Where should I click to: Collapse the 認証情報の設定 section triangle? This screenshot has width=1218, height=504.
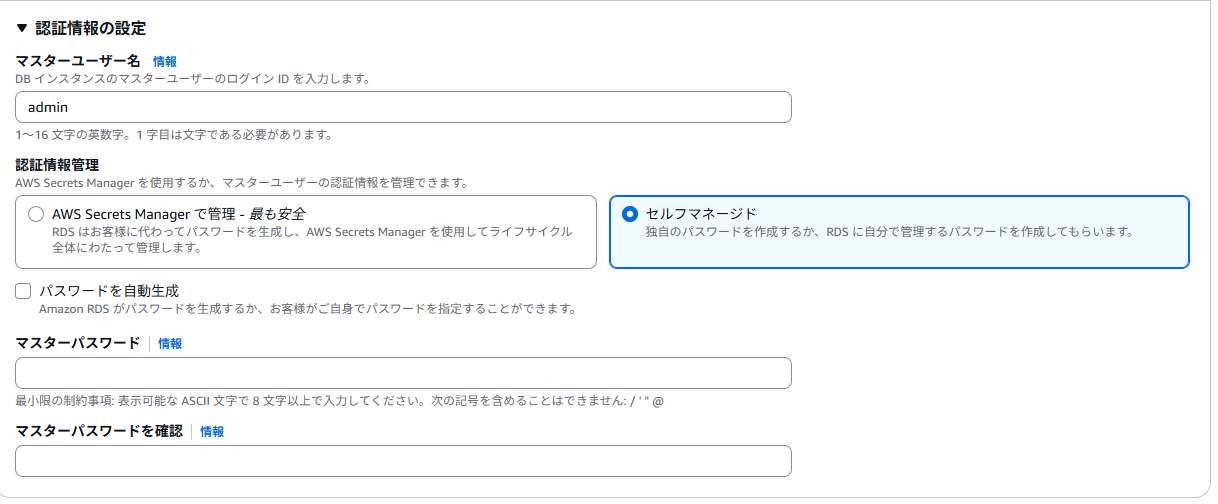[22, 29]
